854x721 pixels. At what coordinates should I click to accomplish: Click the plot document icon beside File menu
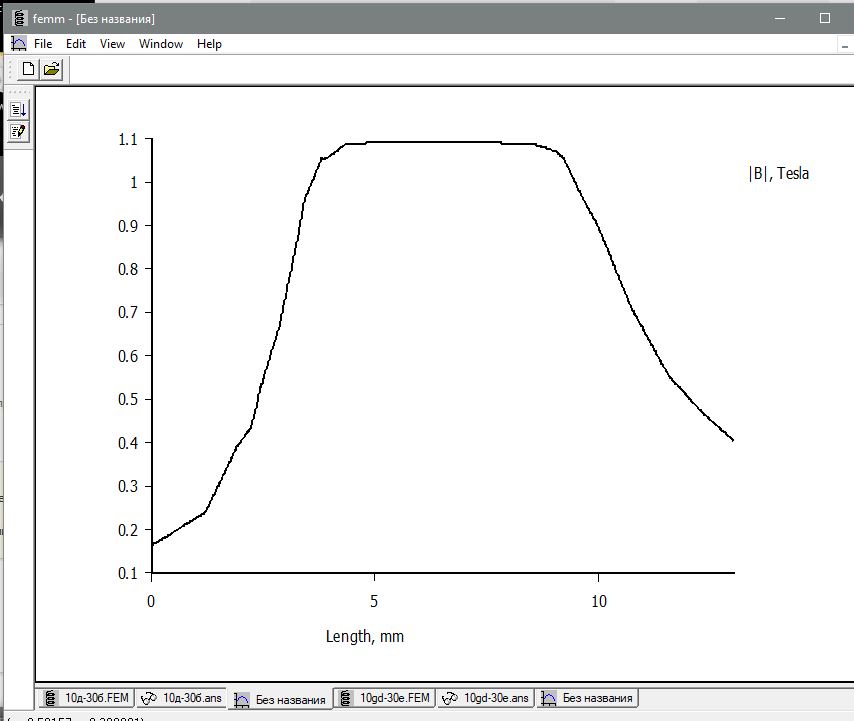pos(19,44)
